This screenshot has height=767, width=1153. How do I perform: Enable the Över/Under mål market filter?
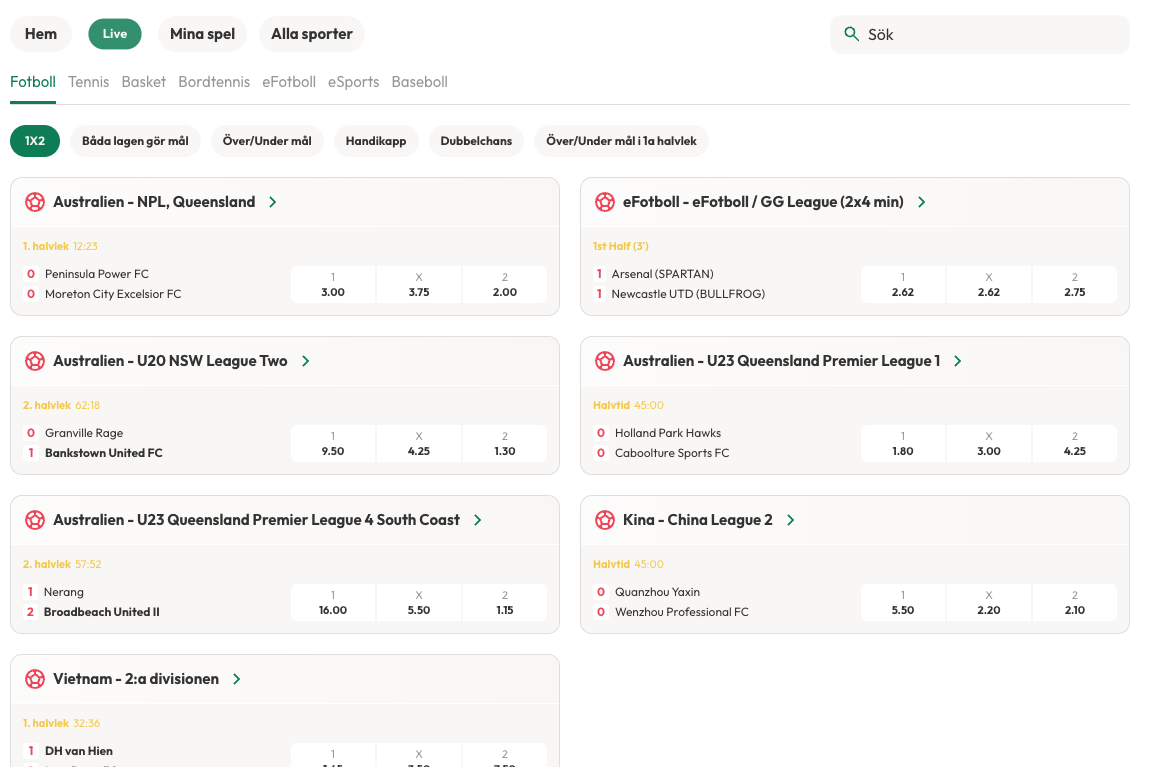pyautogui.click(x=267, y=141)
